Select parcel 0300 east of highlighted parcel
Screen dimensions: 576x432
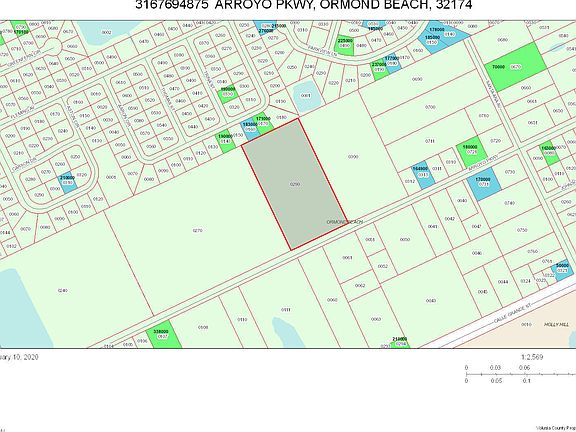tap(353, 157)
